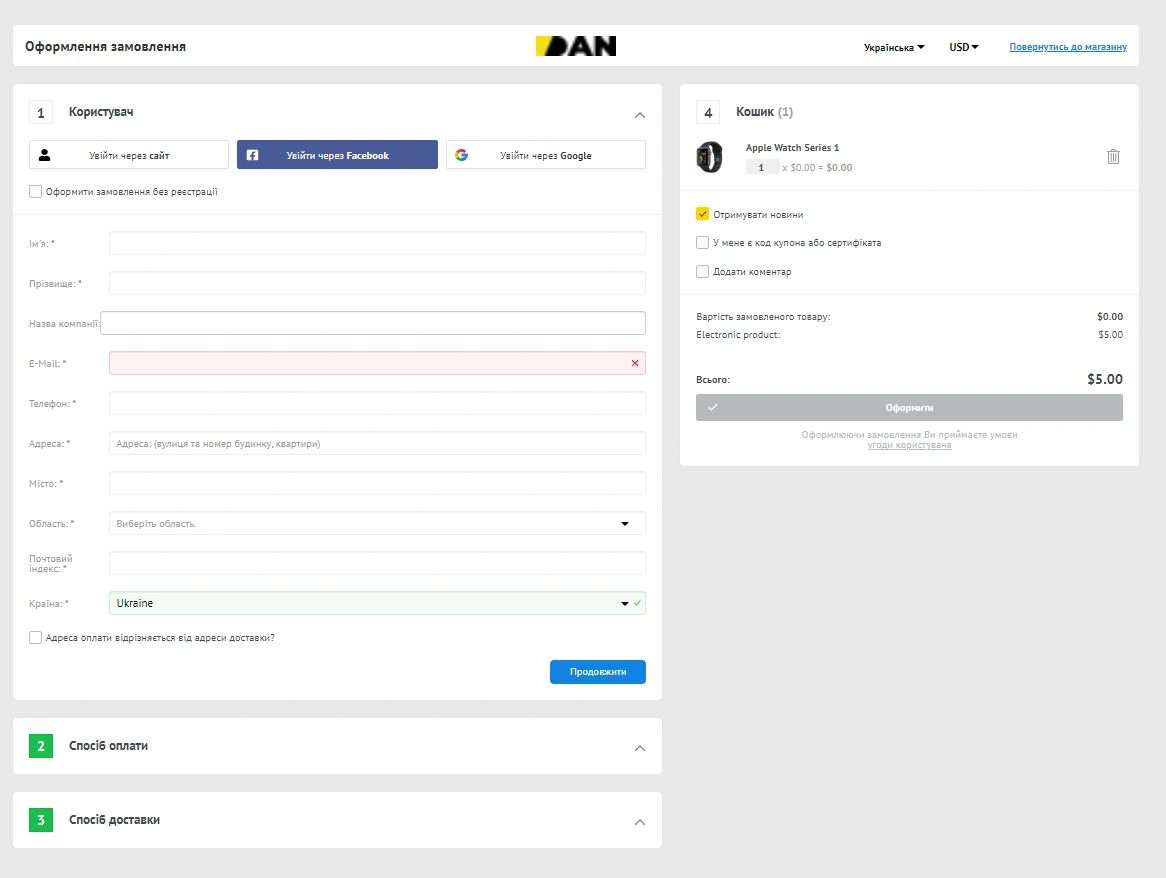Delete Apple Watch from cart via trash icon
1166x878 pixels.
click(1113, 157)
